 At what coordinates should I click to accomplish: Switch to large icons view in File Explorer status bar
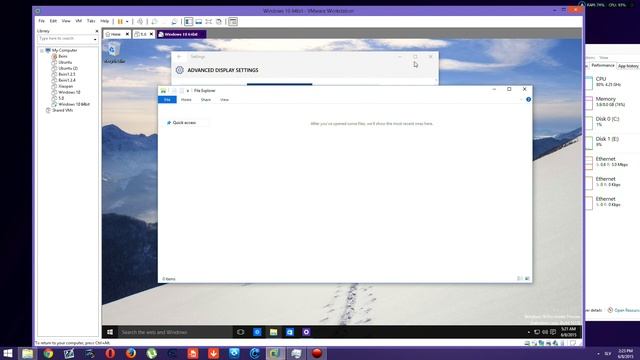(x=527, y=279)
